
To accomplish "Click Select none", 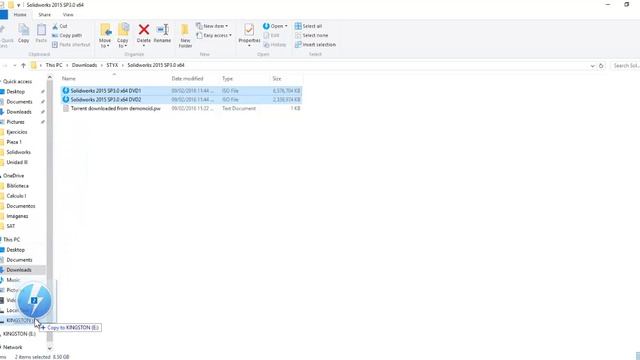I will click(311, 36).
